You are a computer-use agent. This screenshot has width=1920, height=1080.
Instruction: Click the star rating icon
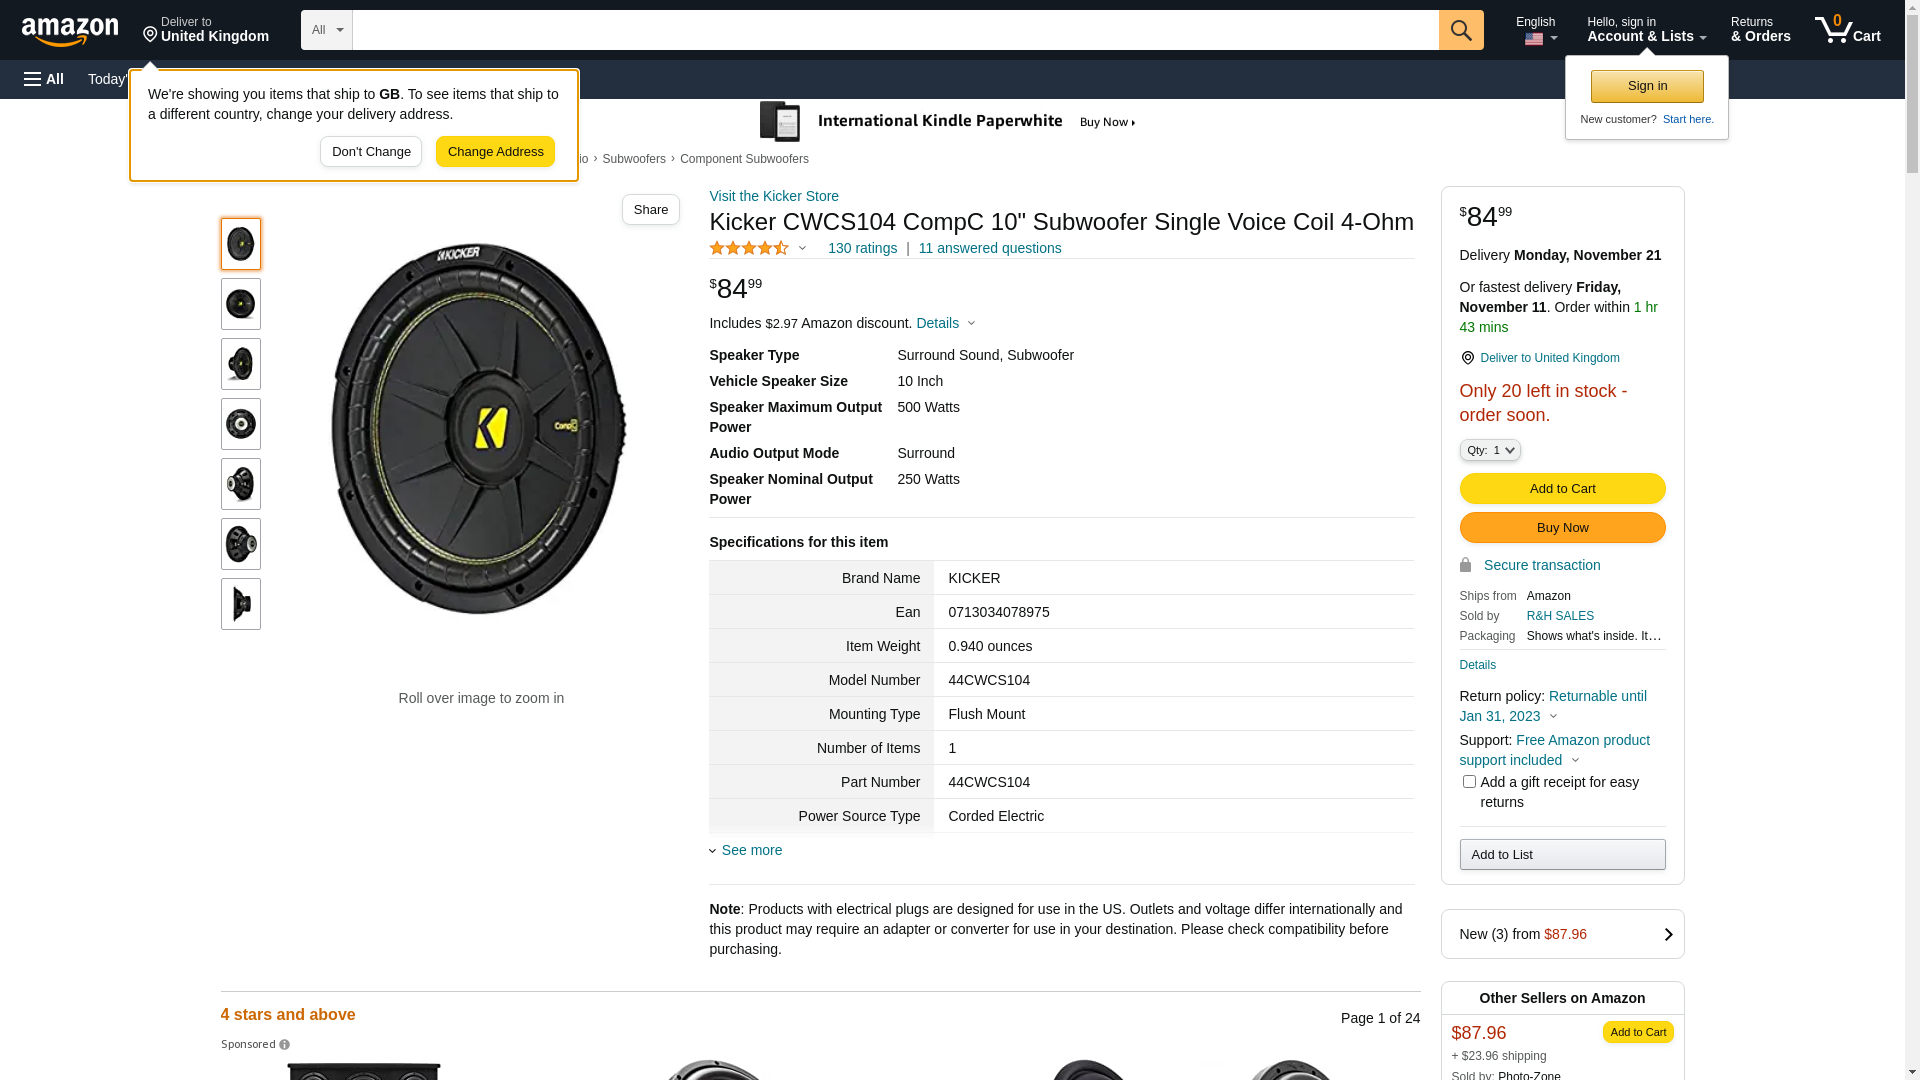pyautogui.click(x=750, y=248)
